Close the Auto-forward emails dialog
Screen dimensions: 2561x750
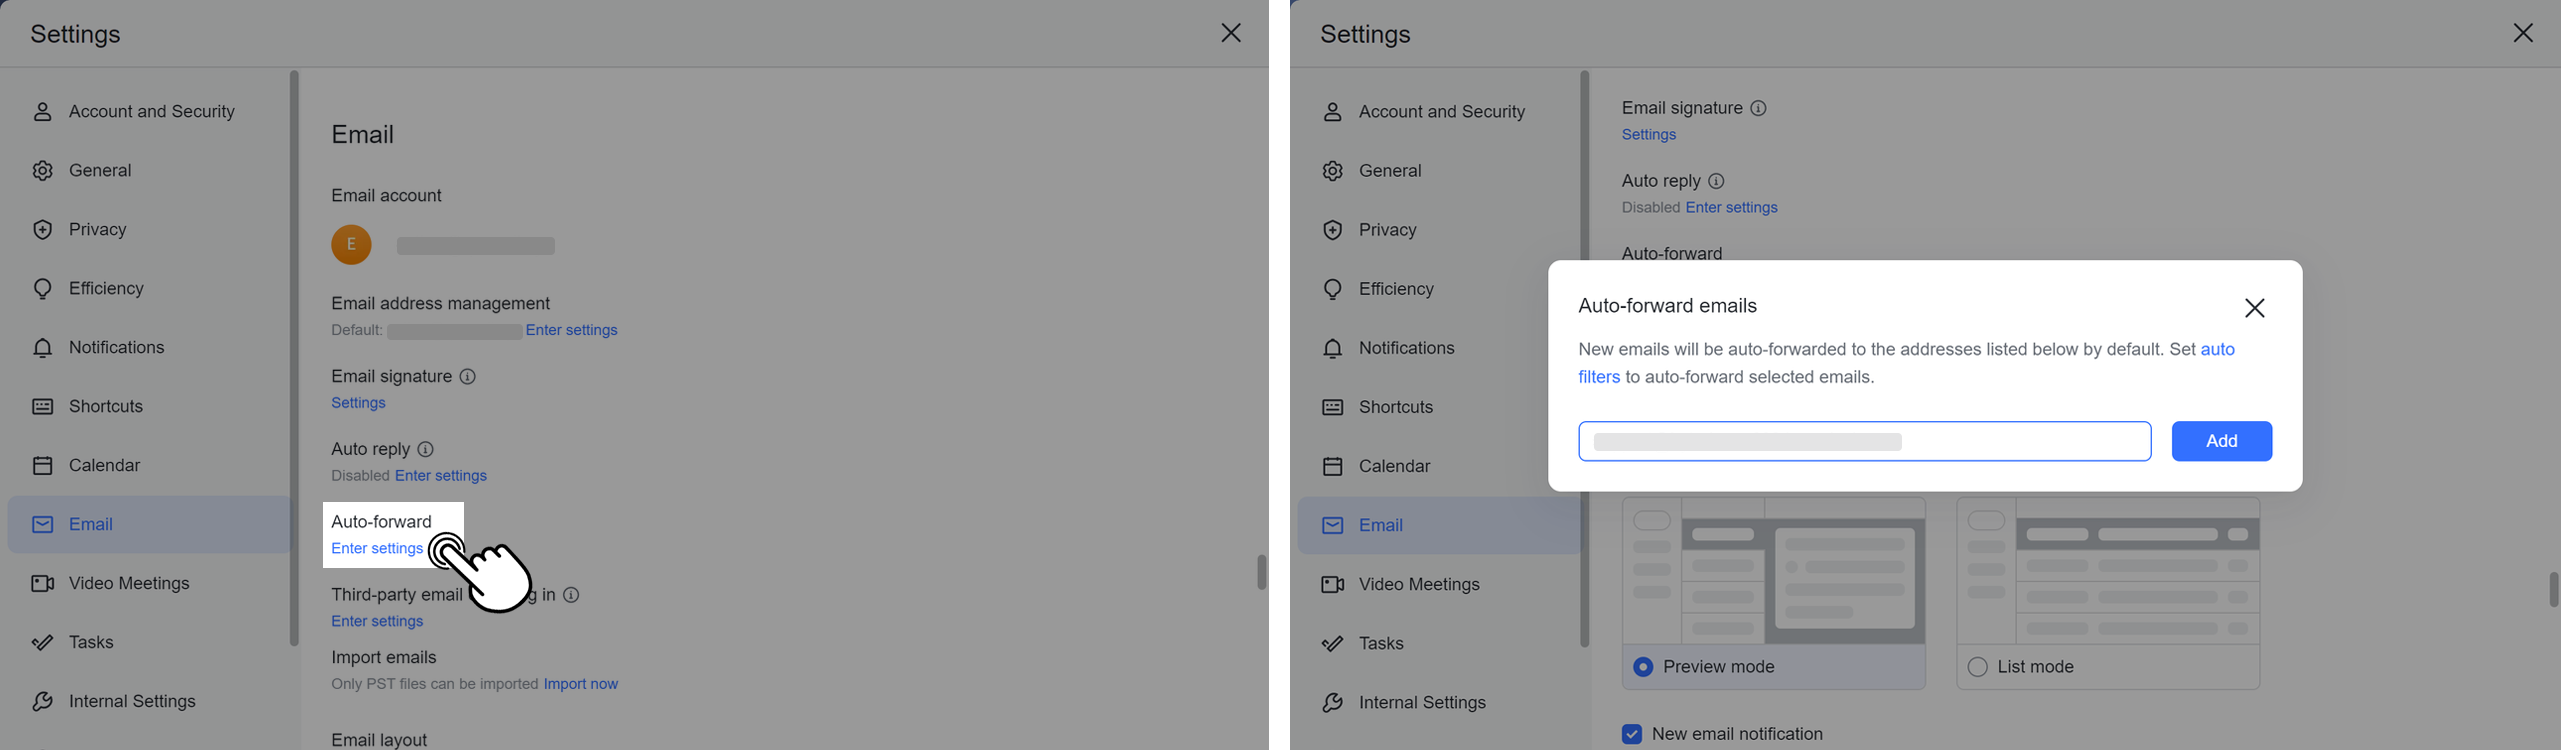coord(2254,308)
